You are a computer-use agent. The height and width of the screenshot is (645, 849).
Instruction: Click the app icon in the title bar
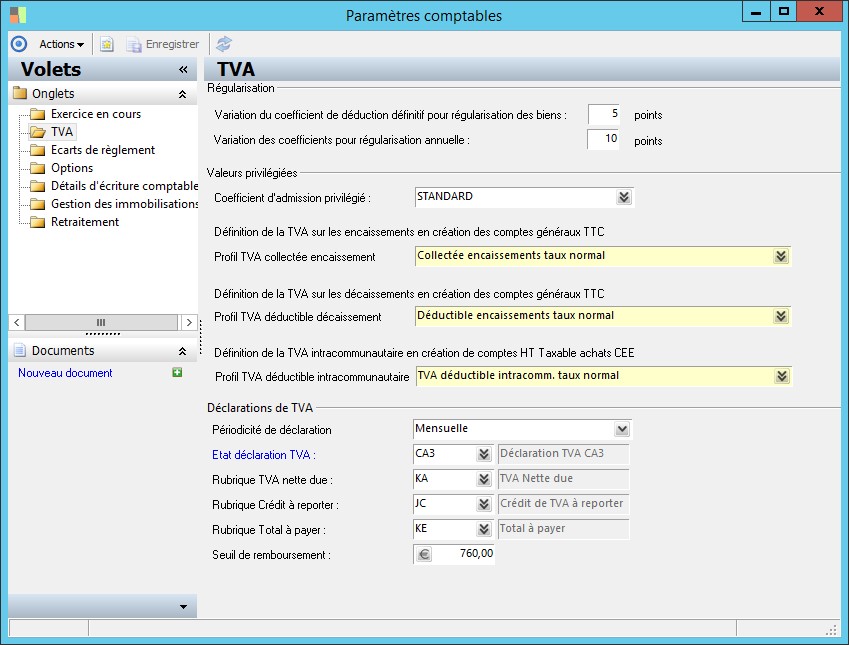(x=18, y=14)
